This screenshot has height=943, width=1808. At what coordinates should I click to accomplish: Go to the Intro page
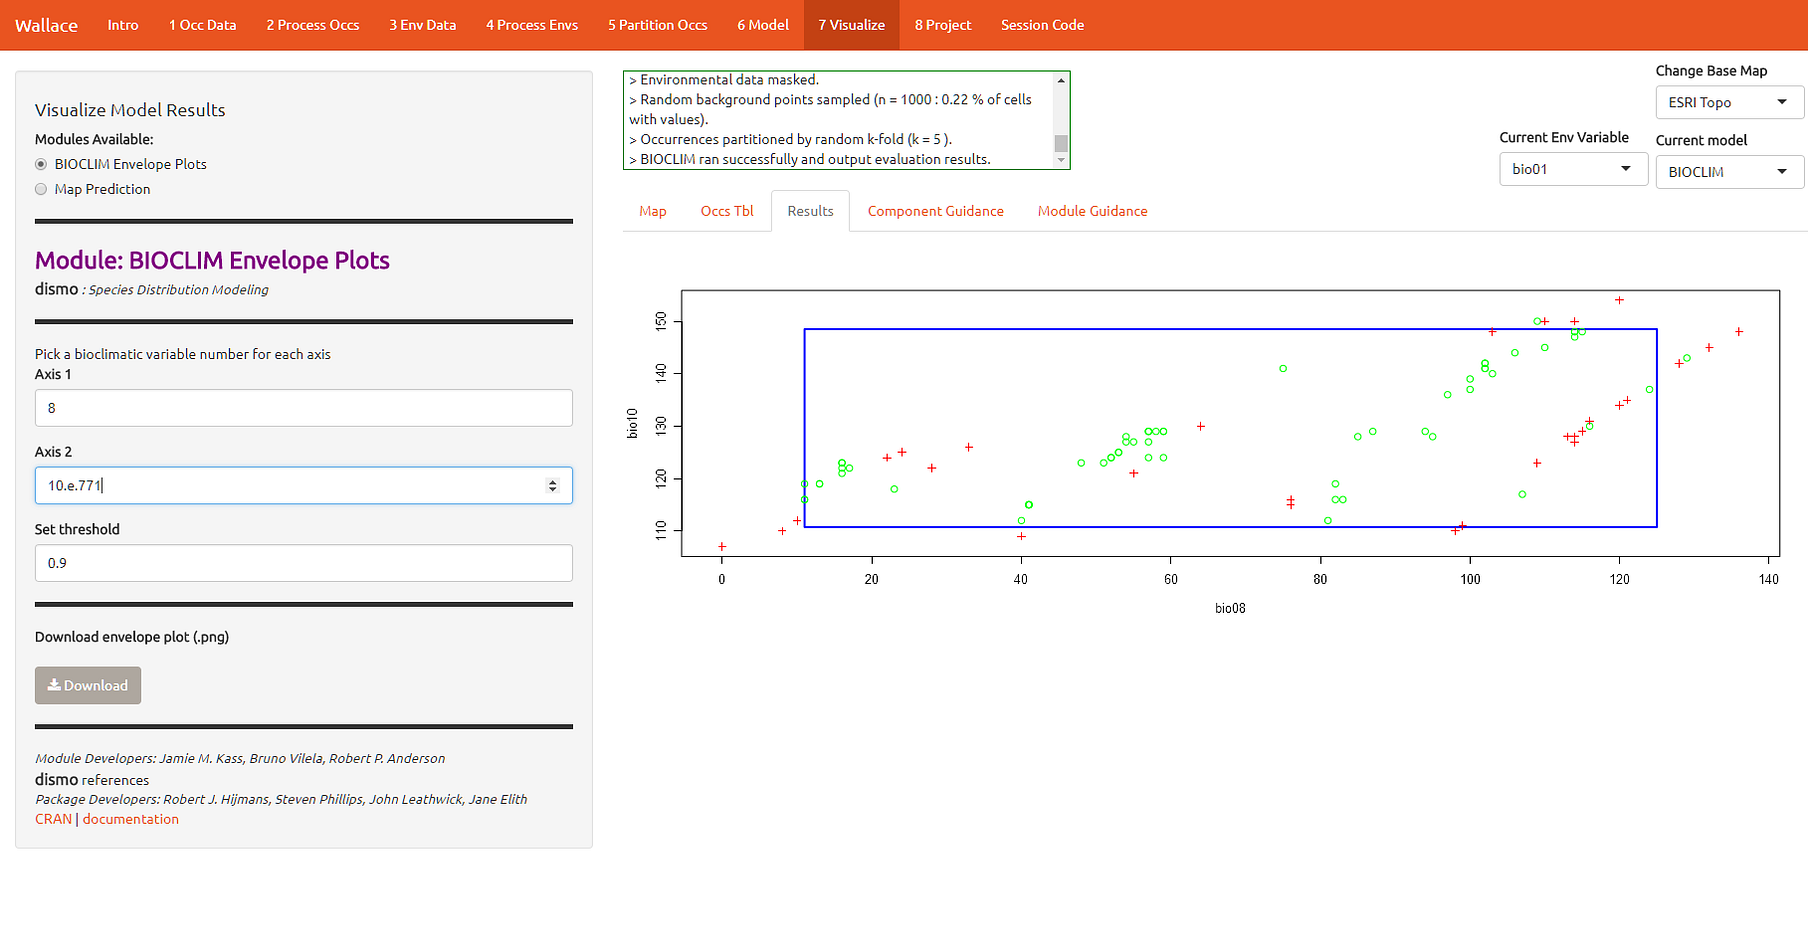122,25
